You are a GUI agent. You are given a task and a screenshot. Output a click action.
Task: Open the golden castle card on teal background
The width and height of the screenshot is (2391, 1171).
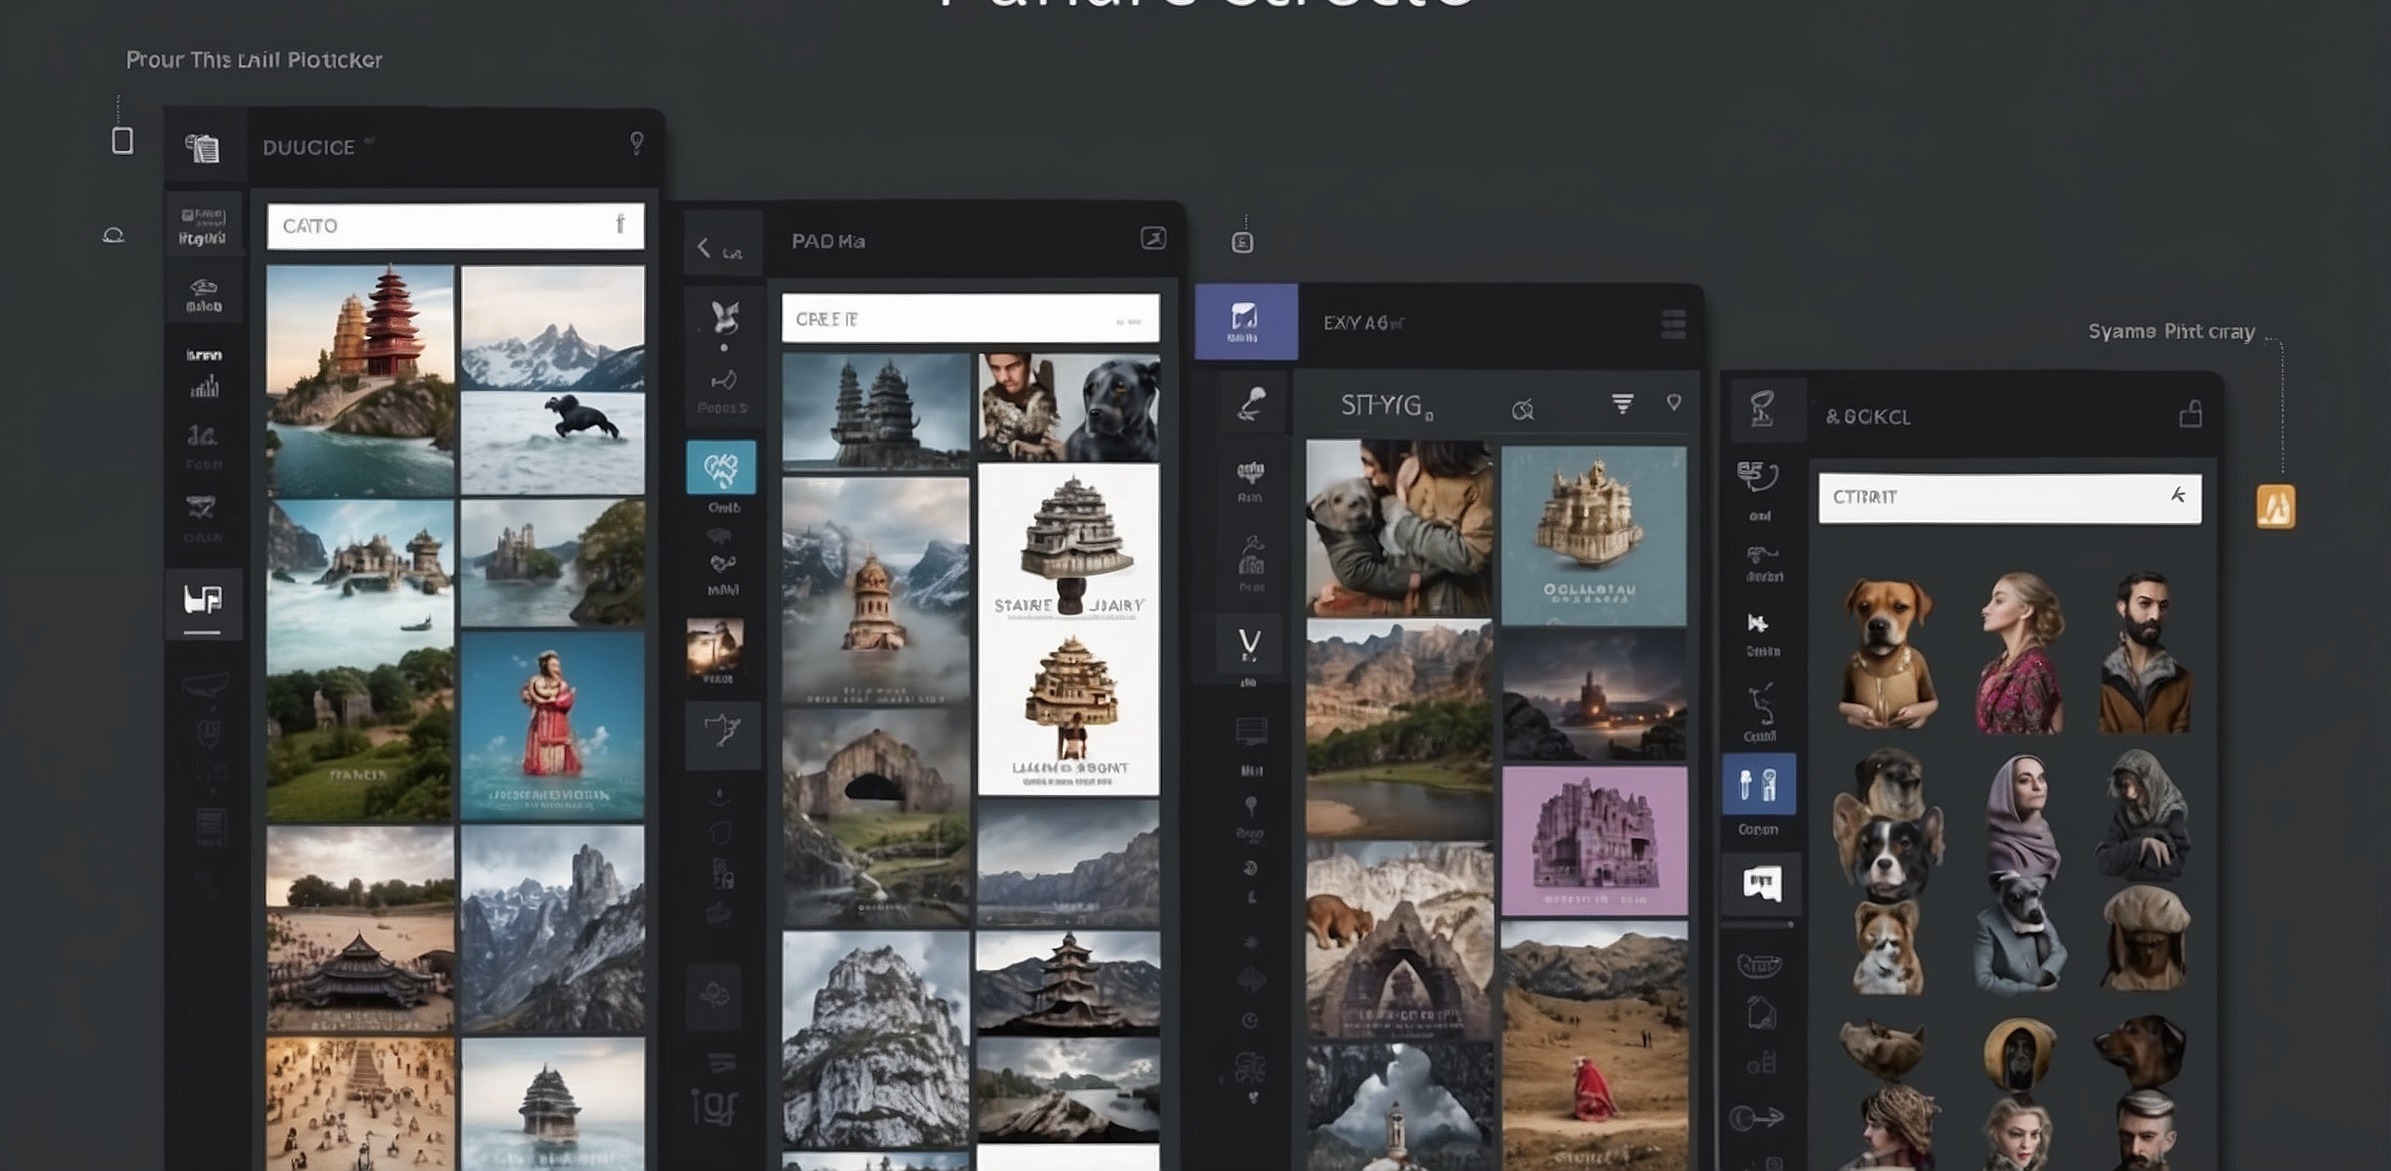pos(1594,536)
